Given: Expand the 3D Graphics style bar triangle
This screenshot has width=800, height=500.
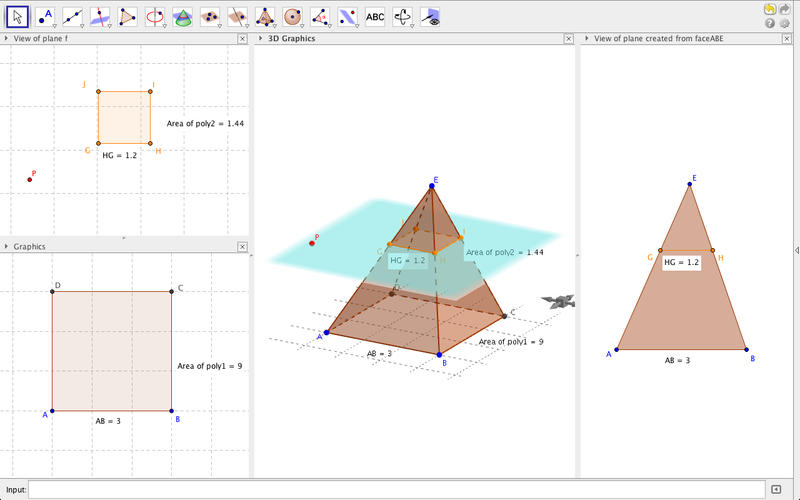Looking at the screenshot, I should point(260,39).
